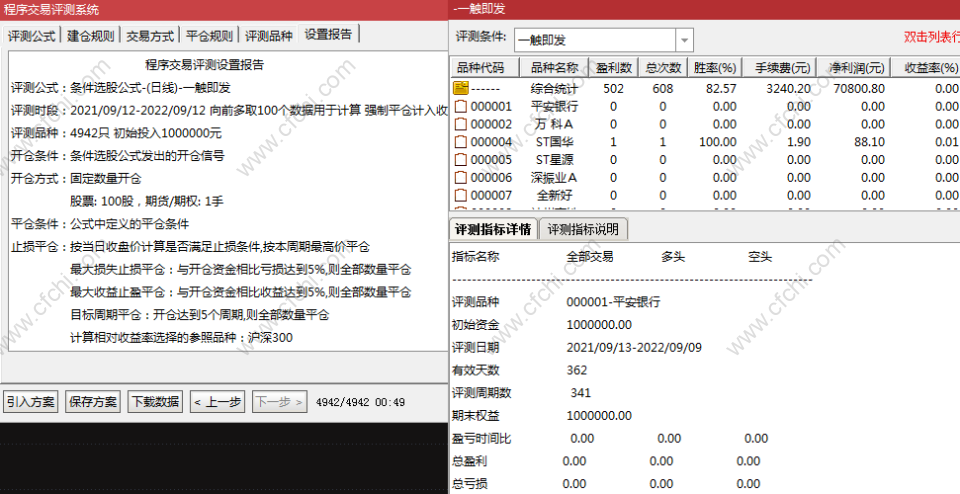Click the 双击列表行 red hint text

point(932,37)
